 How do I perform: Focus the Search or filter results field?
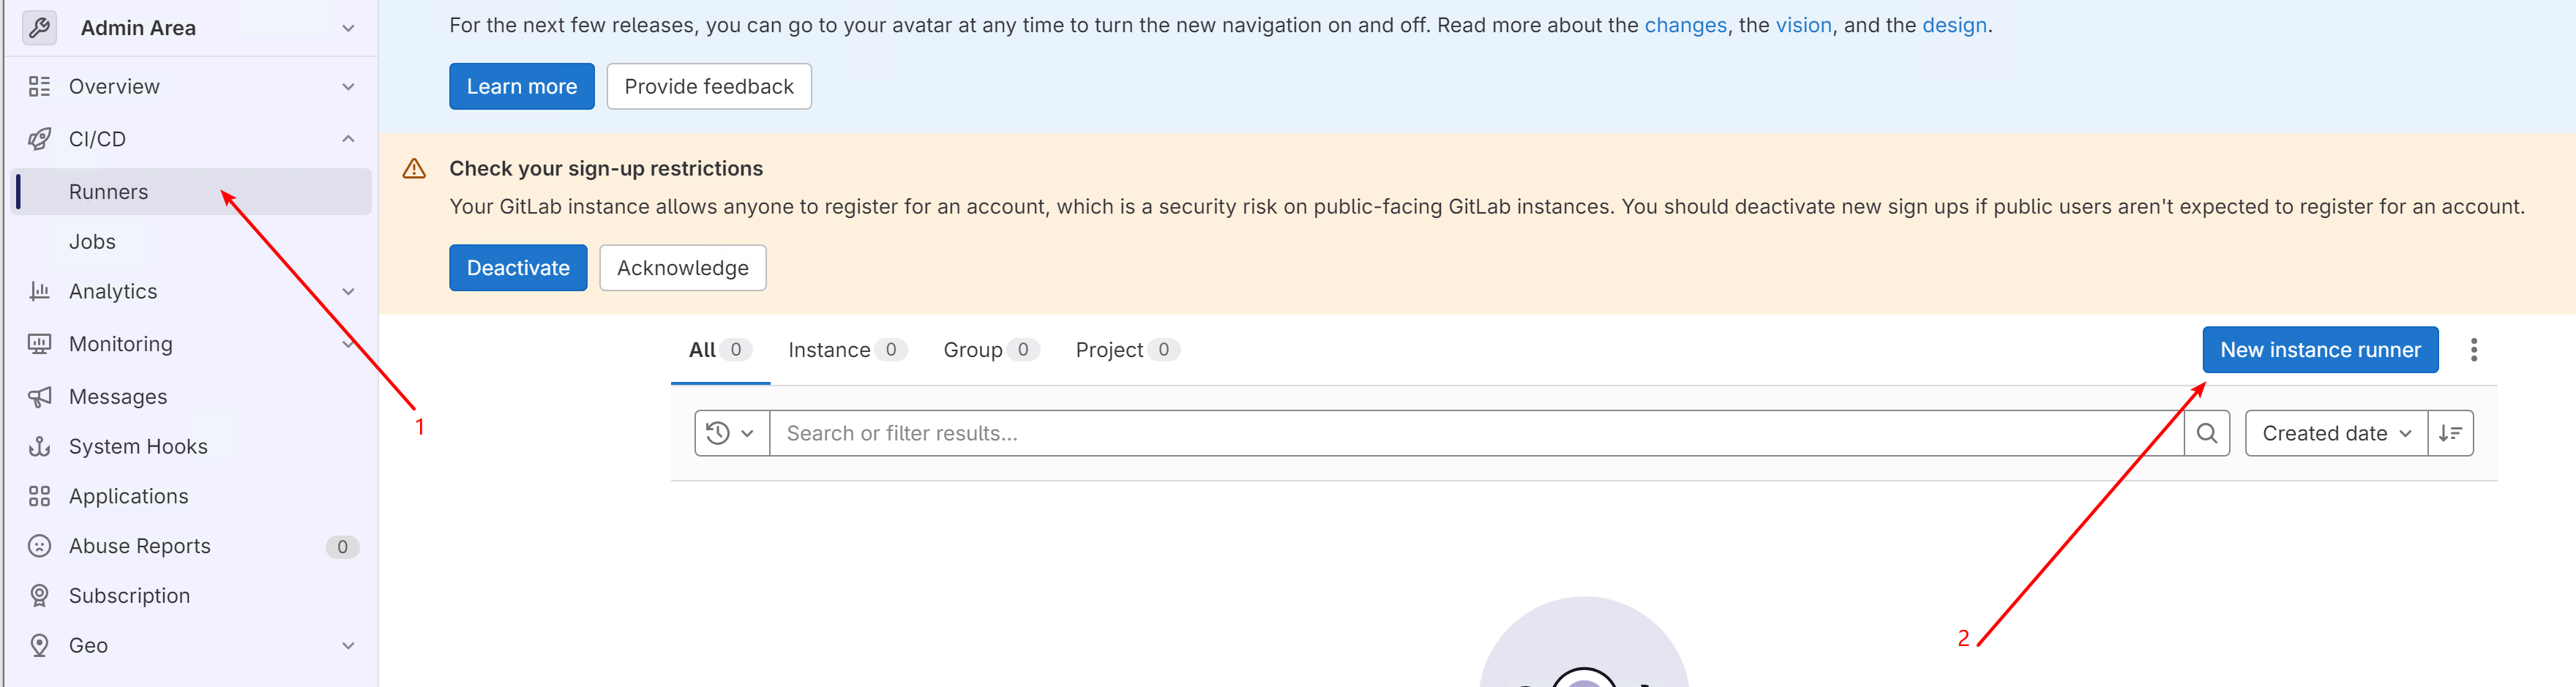[x=1470, y=433]
